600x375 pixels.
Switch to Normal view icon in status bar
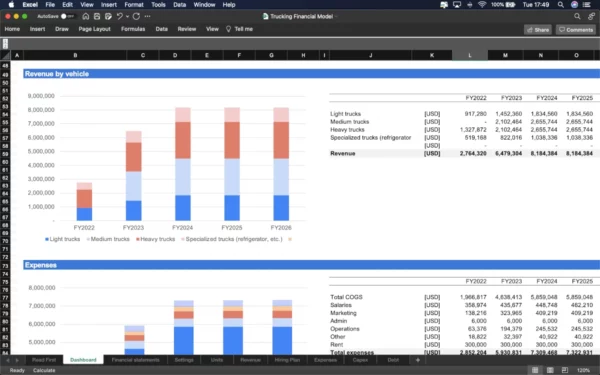(535, 370)
